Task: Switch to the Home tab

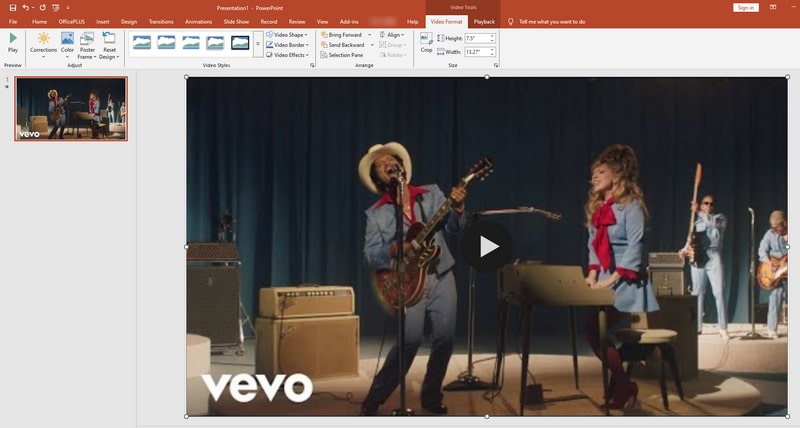Action: pos(39,22)
